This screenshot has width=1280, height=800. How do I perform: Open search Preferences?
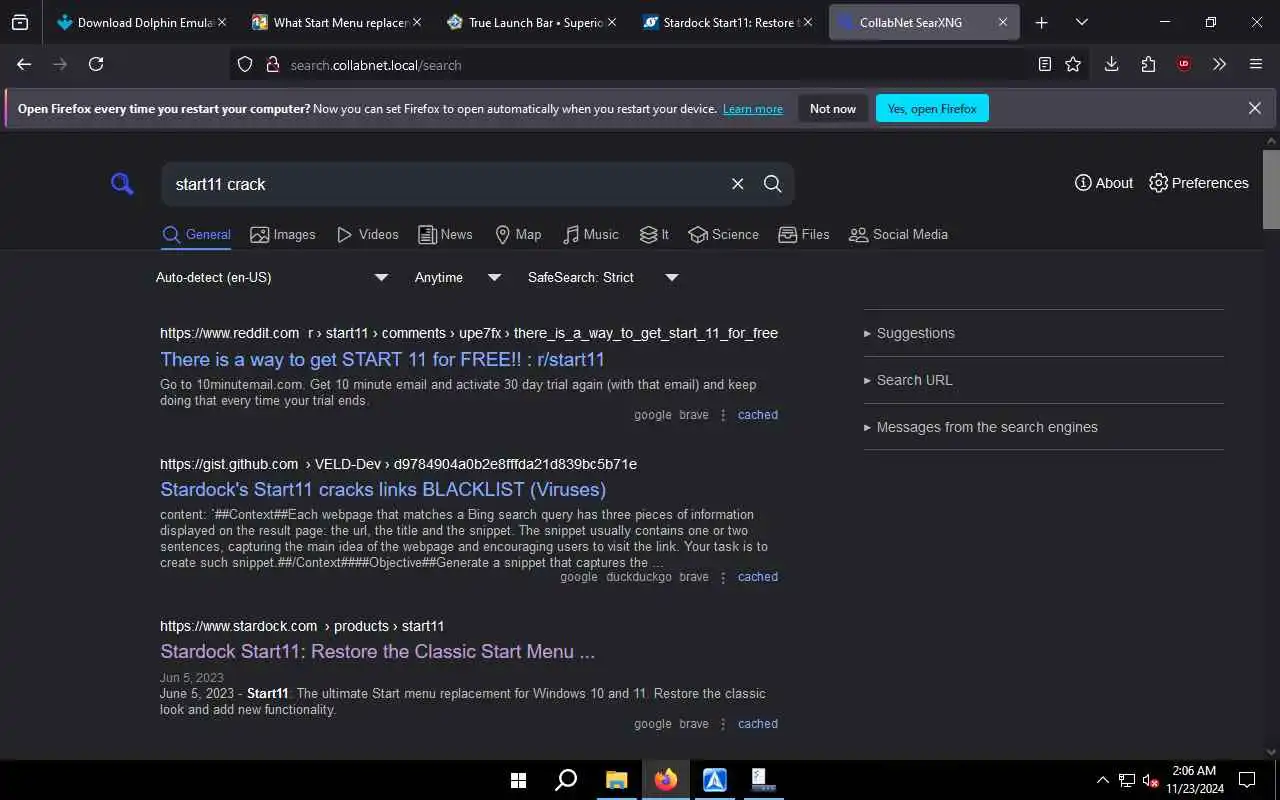coord(1199,183)
